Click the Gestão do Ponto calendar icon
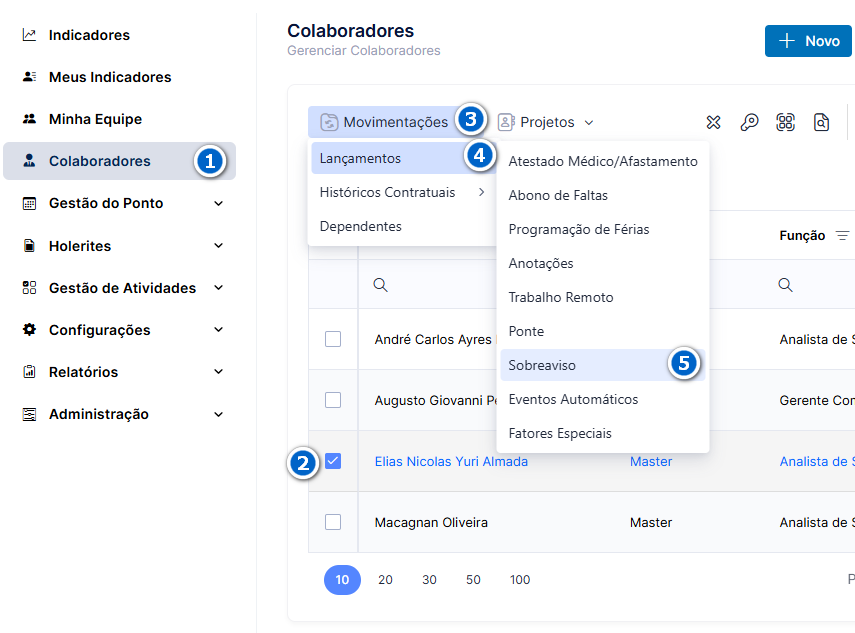The height and width of the screenshot is (633, 855). click(x=29, y=203)
